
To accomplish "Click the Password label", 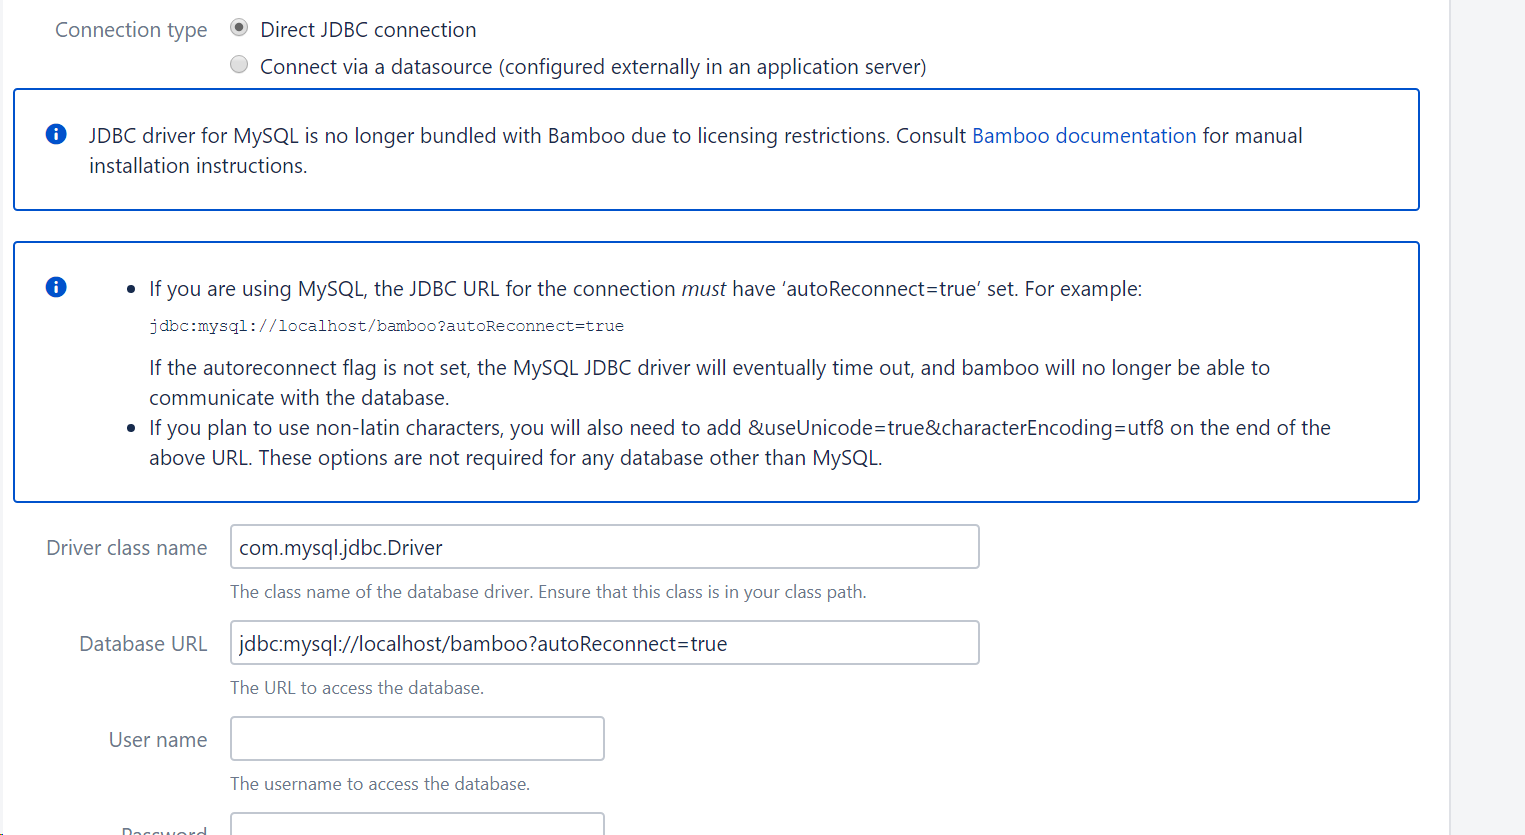I will coord(163,830).
